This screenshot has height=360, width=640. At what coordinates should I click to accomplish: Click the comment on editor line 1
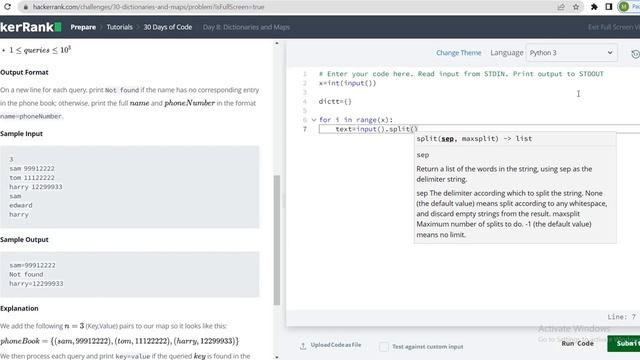pos(461,74)
